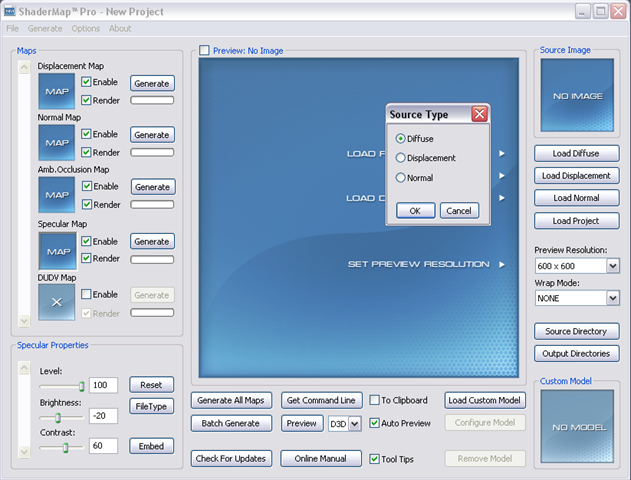Click the DUDV Map disabled thumbnail
The height and width of the screenshot is (480, 631).
coord(56,302)
